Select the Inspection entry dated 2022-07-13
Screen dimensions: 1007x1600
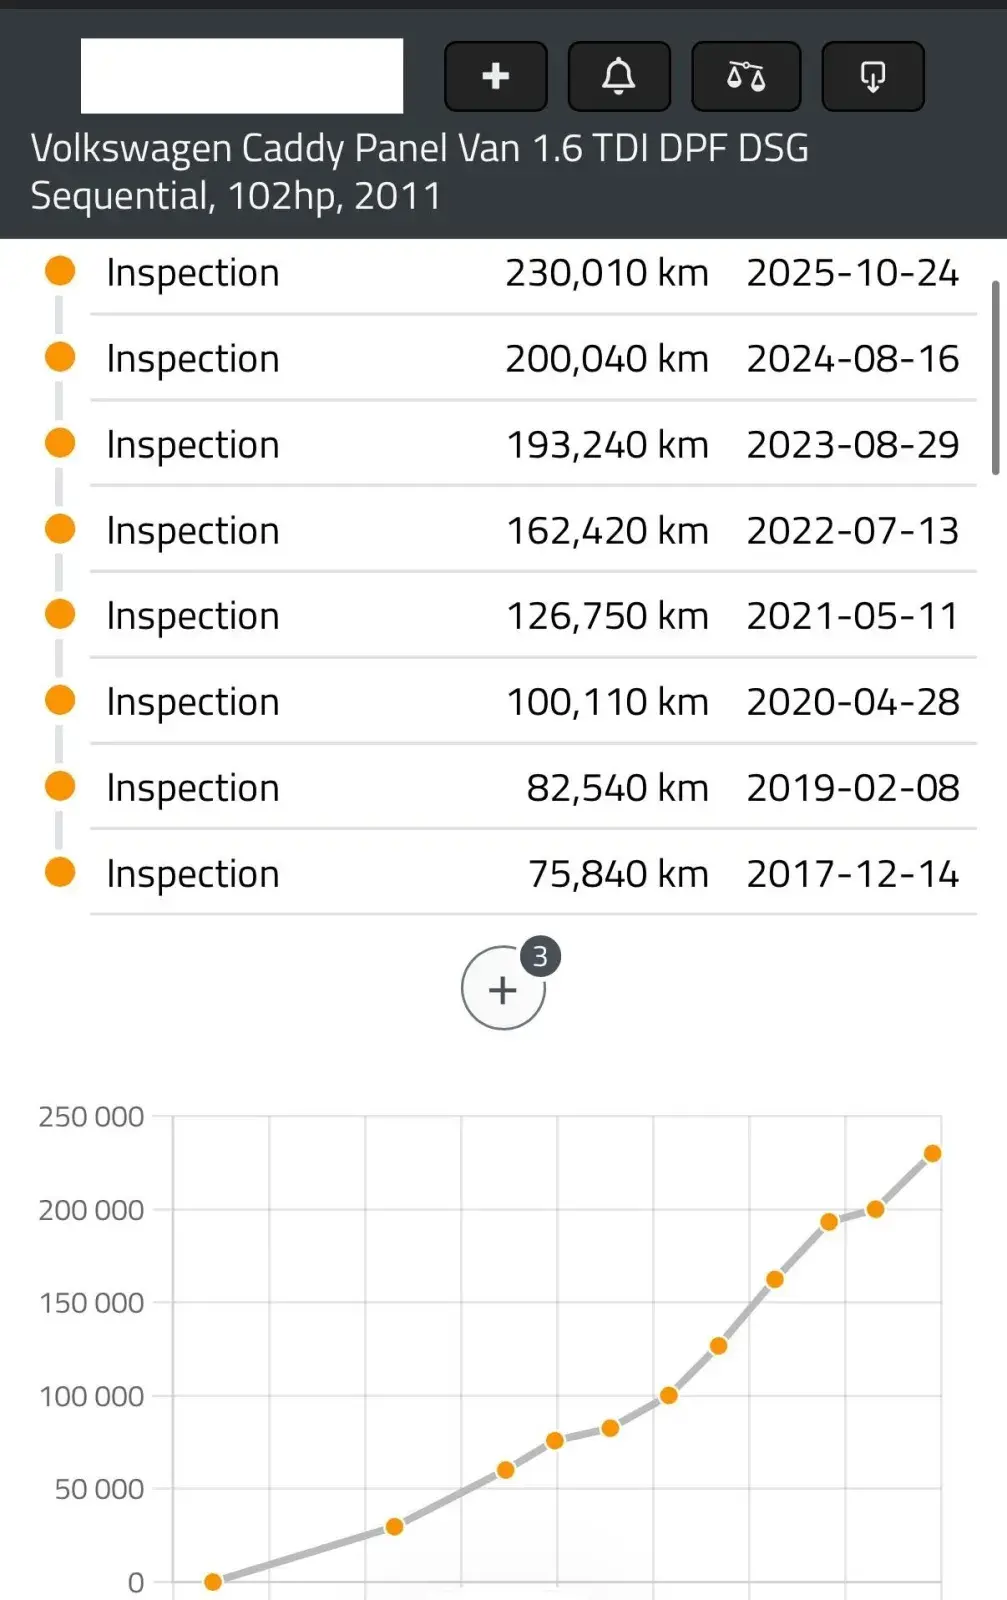(x=533, y=531)
